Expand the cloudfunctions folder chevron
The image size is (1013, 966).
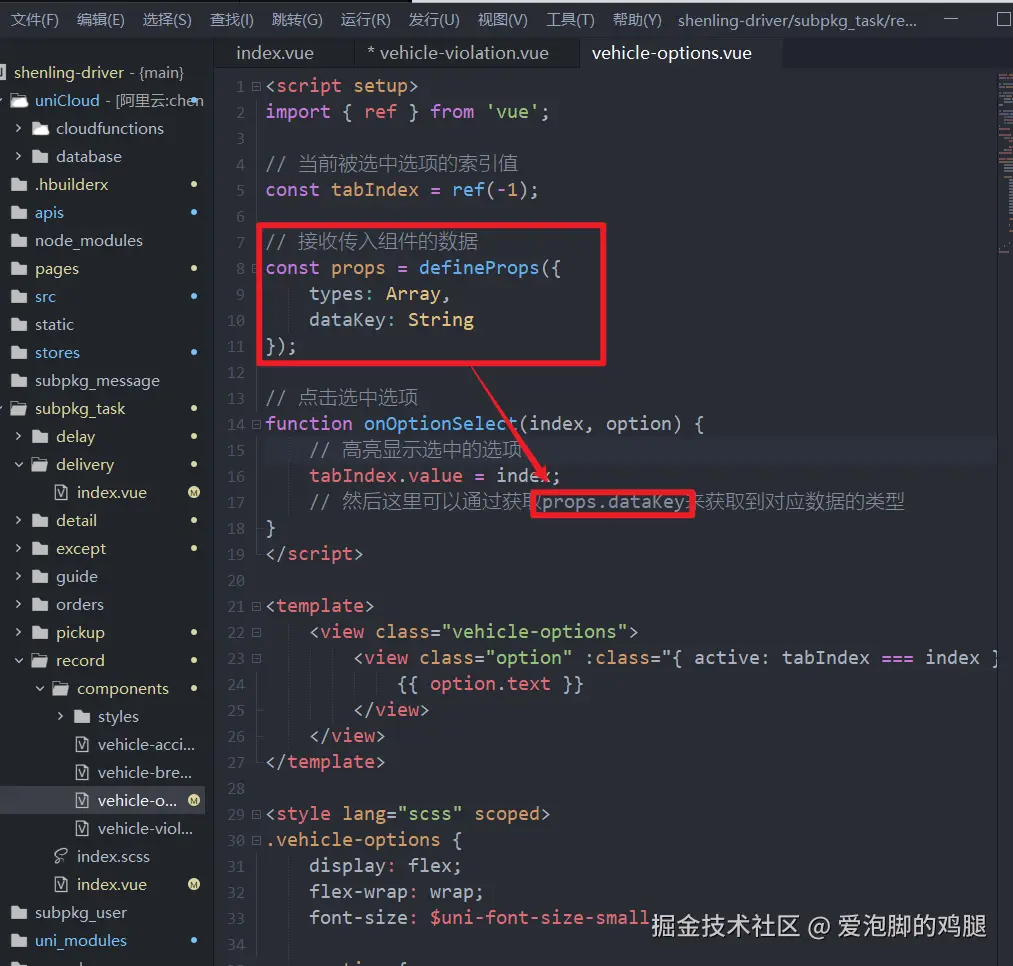point(18,129)
